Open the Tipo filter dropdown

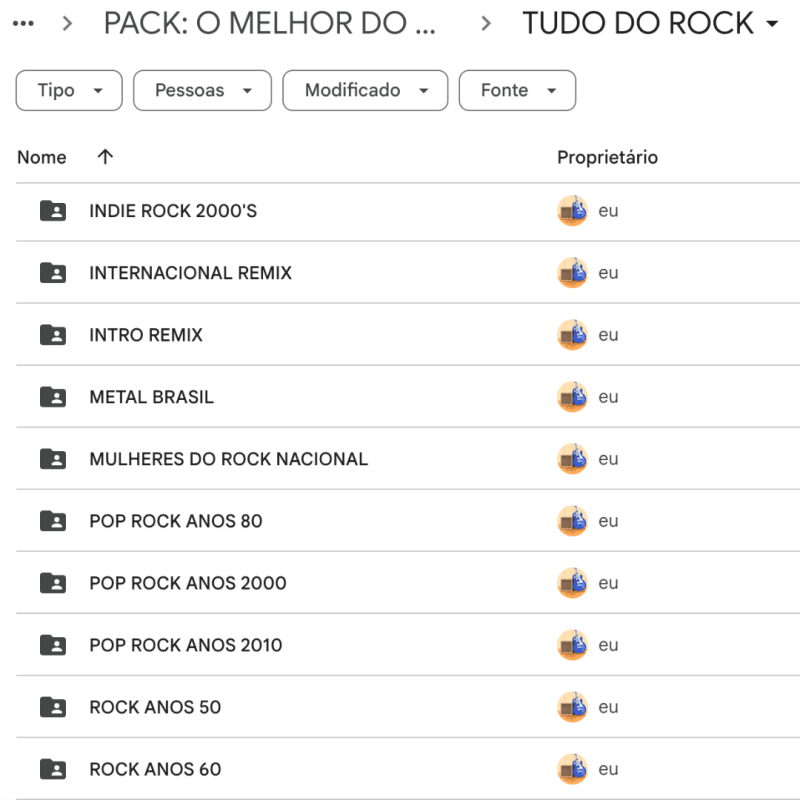[69, 90]
